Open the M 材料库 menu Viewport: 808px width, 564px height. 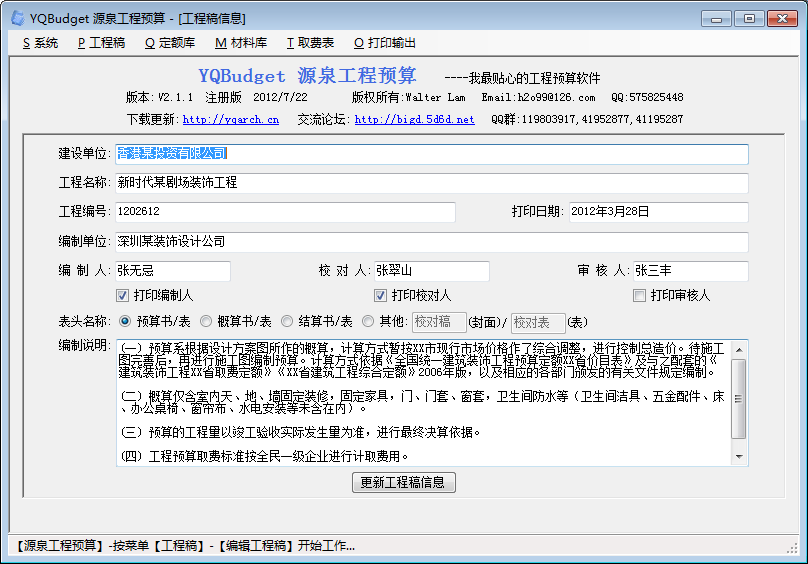241,43
